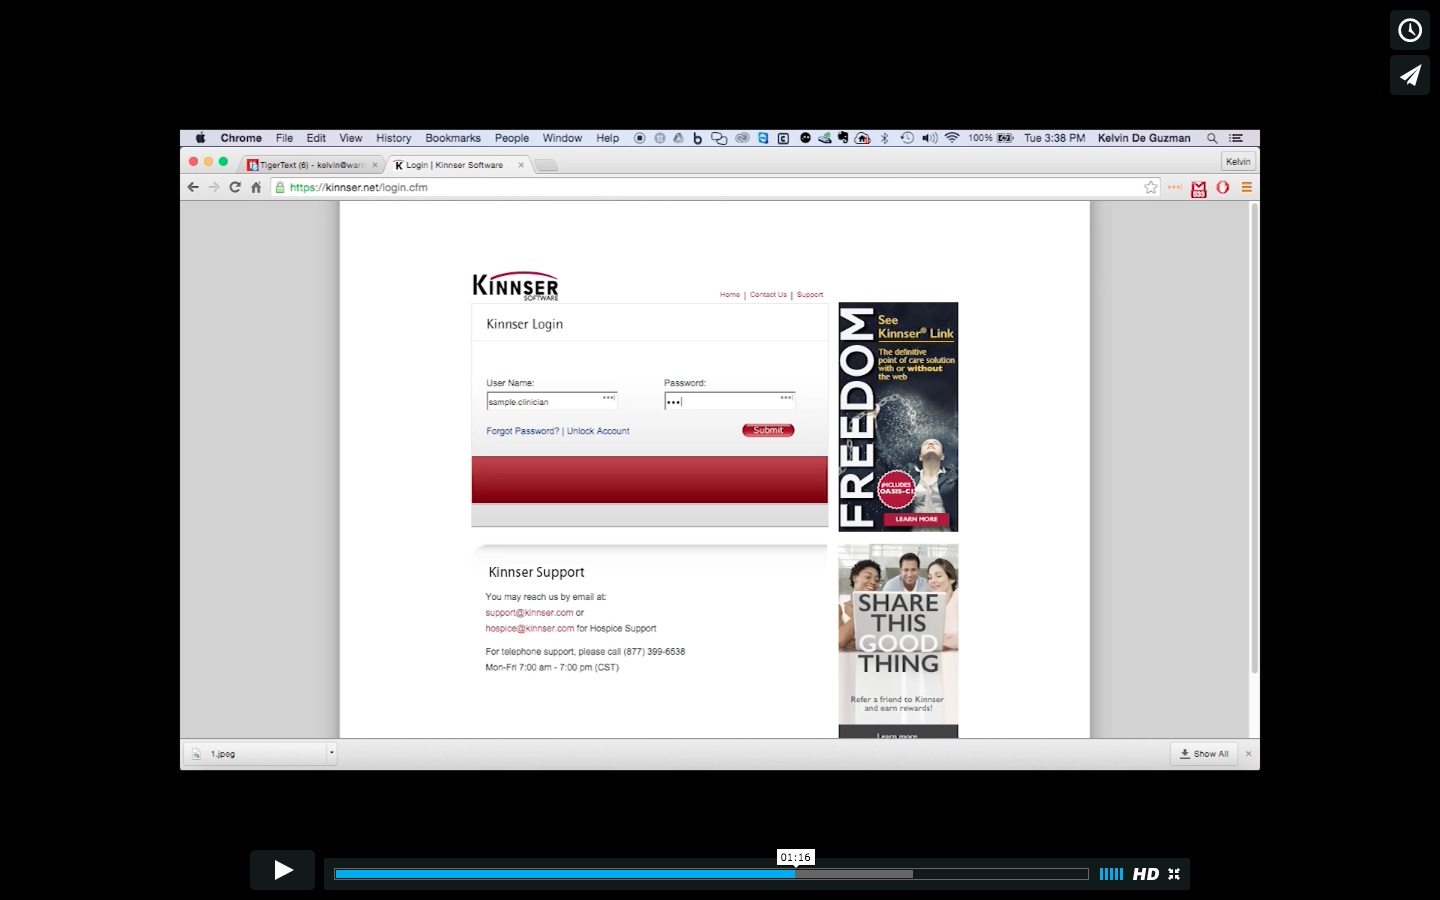Open the Bookmarks menu
Viewport: 1440px width, 900px height.
[x=453, y=138]
